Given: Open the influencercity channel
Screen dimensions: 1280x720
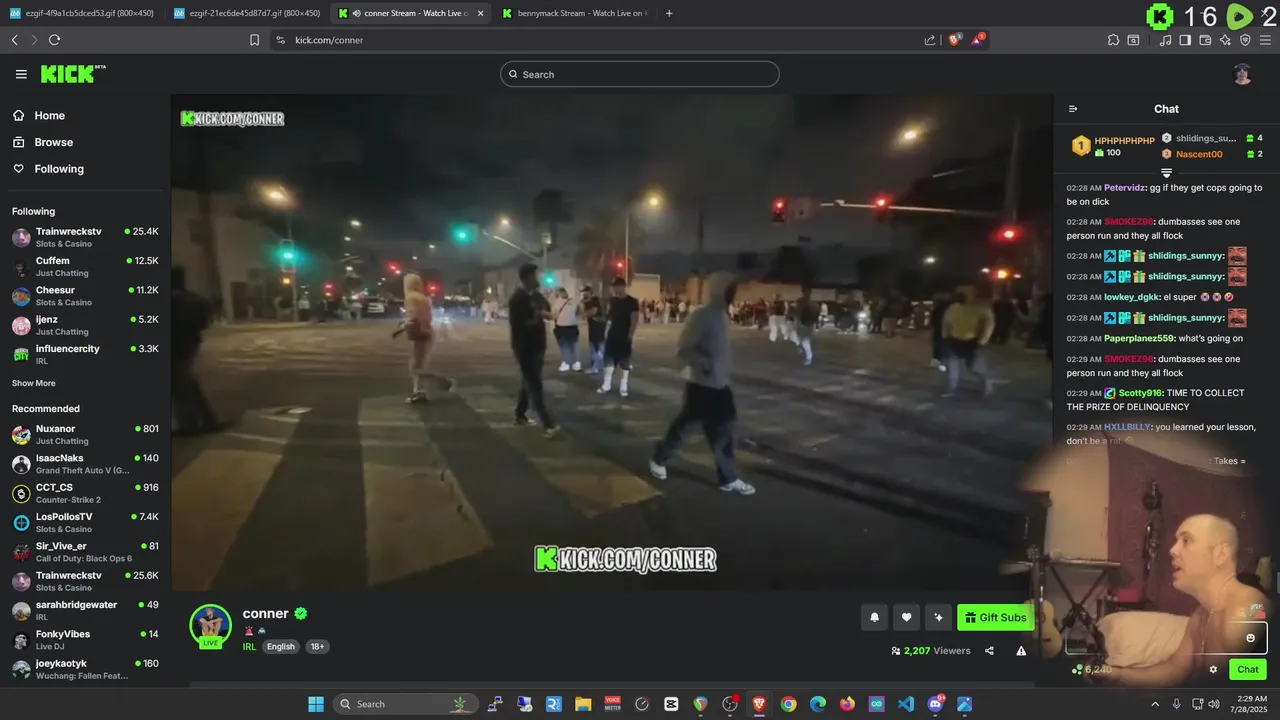Looking at the screenshot, I should coord(85,354).
